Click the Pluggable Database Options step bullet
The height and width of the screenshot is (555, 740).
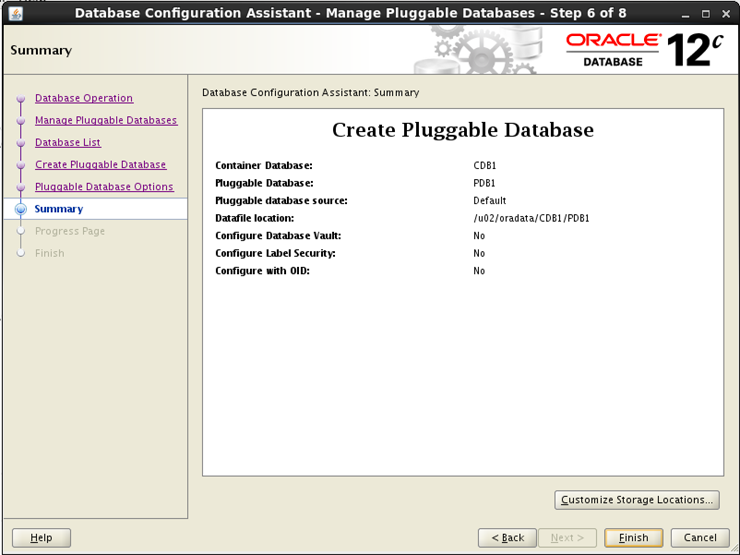(21, 187)
